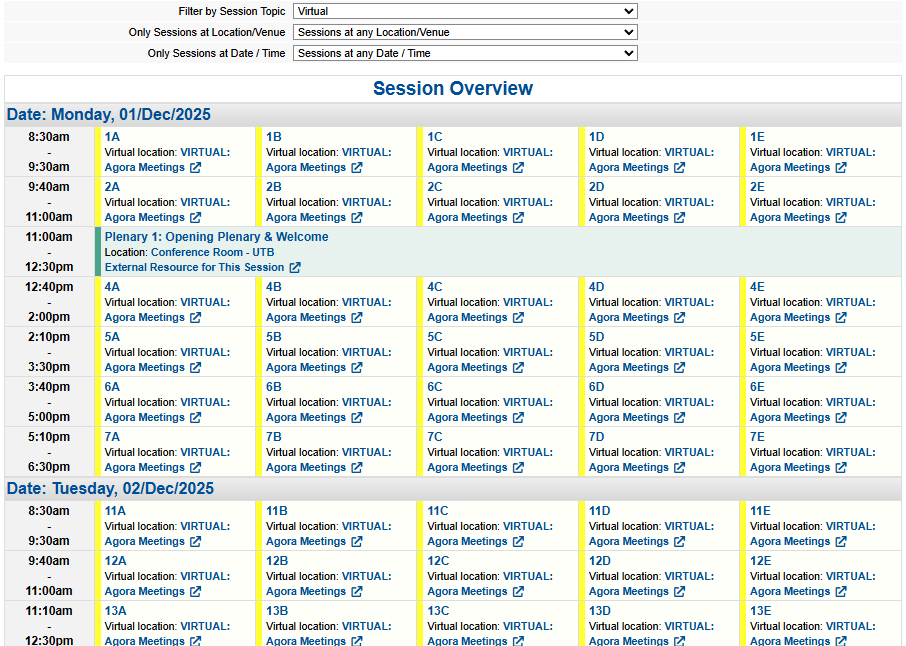Screen dimensions: 906x646
Task: Click external link icon for session 12E
Action: pos(841,592)
